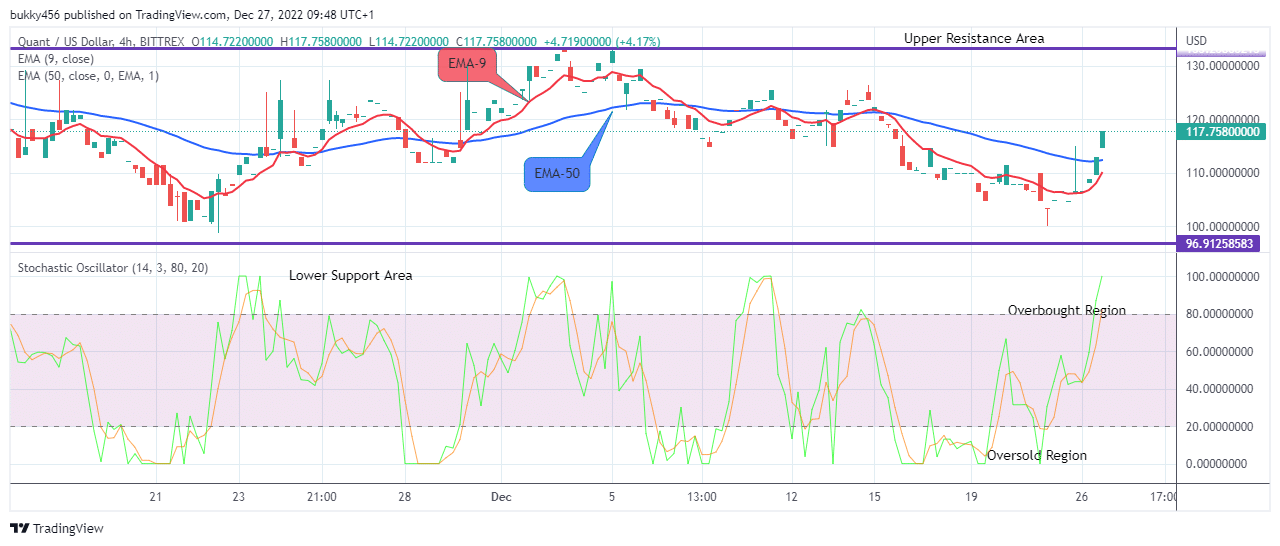Click the '23' date on time axis
The width and height of the screenshot is (1280, 546).
coord(238,496)
